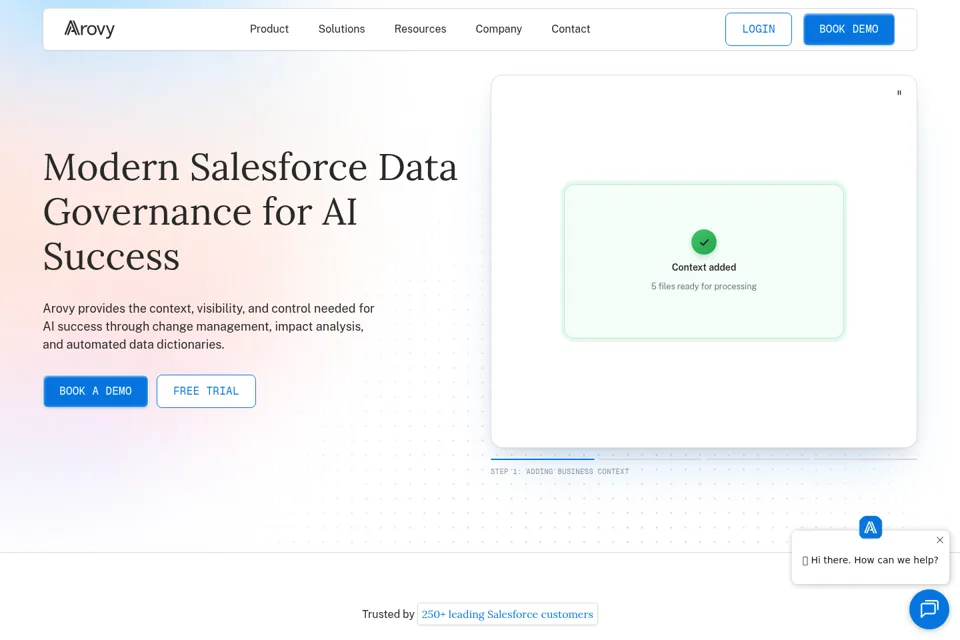Viewport: 960px width, 640px height.
Task: Click the 'Hi there. How can we help?' message
Action: pyautogui.click(x=870, y=560)
